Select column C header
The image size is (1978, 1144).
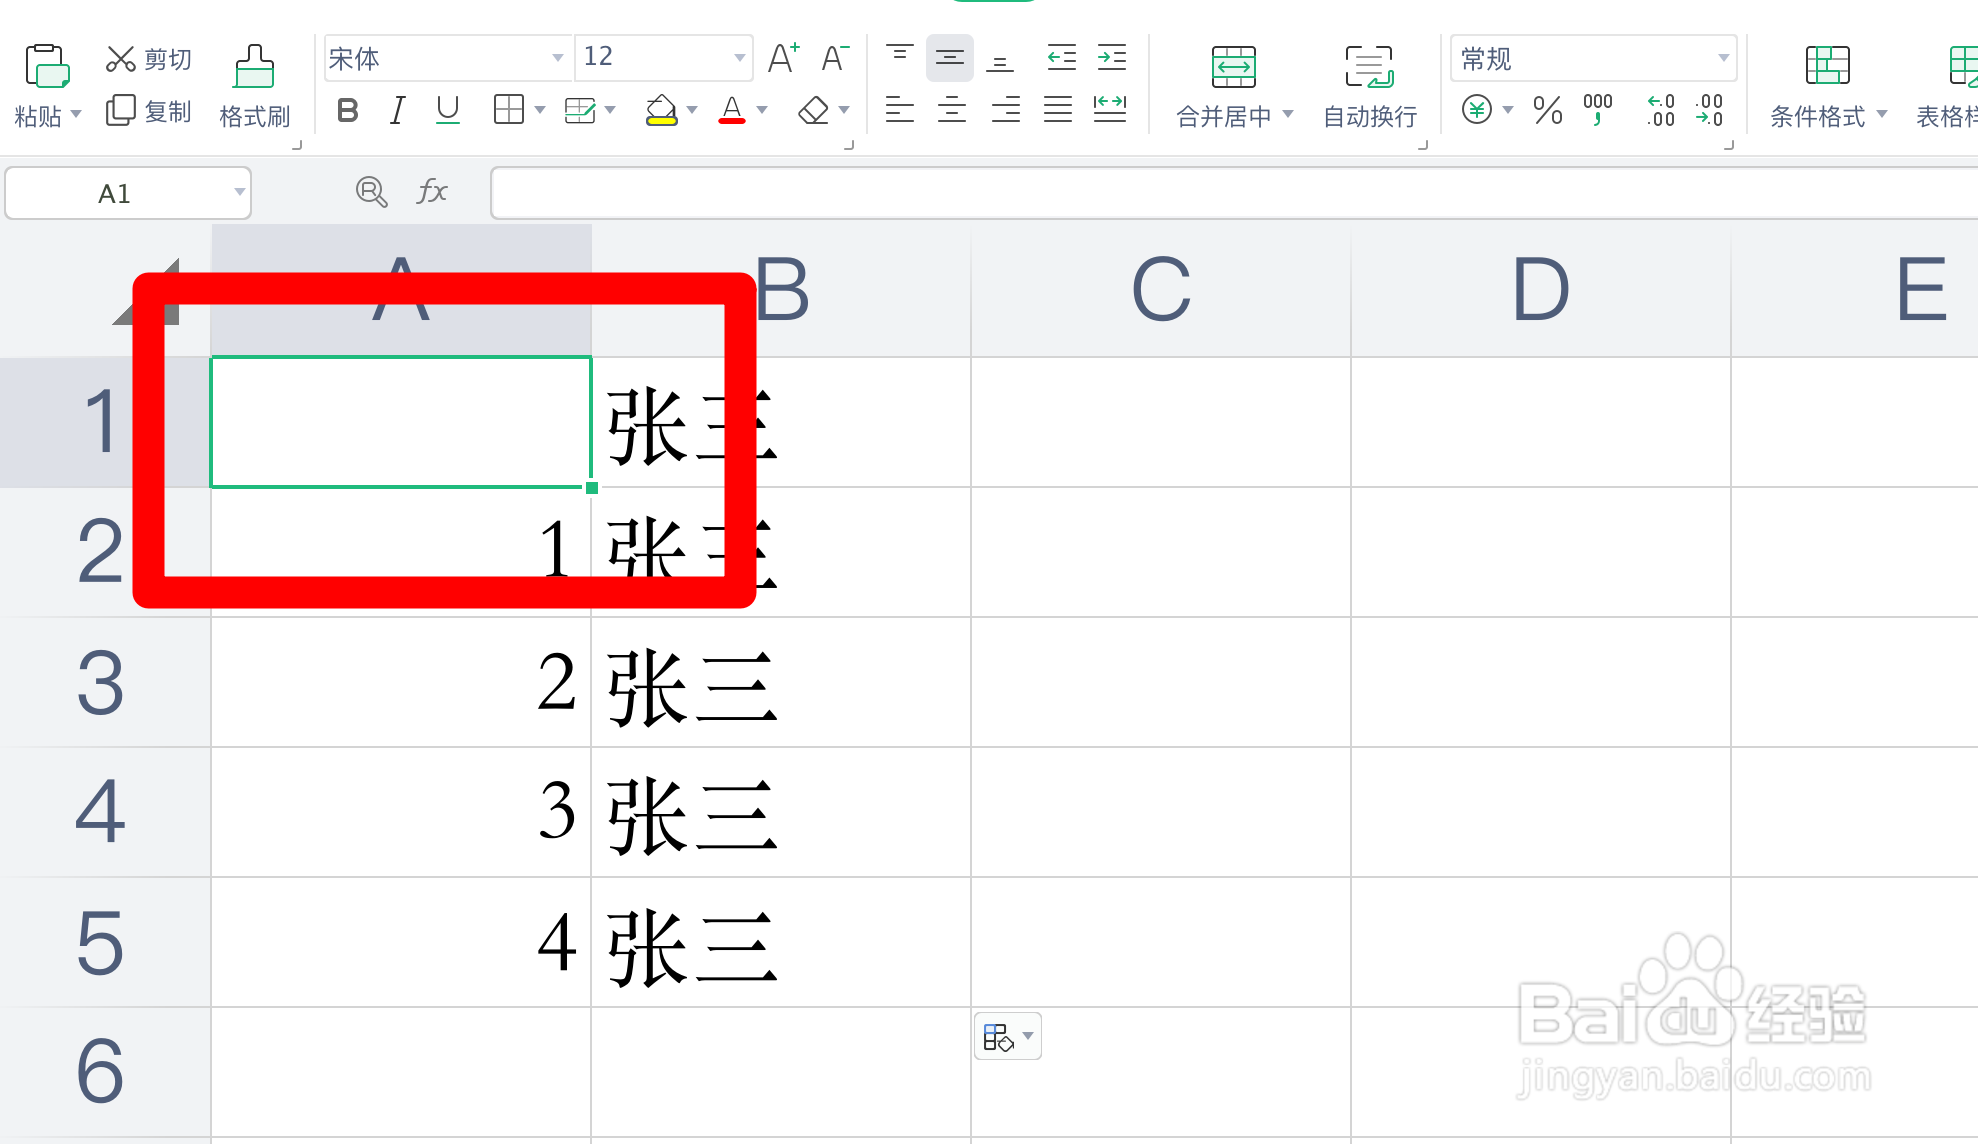[1160, 291]
